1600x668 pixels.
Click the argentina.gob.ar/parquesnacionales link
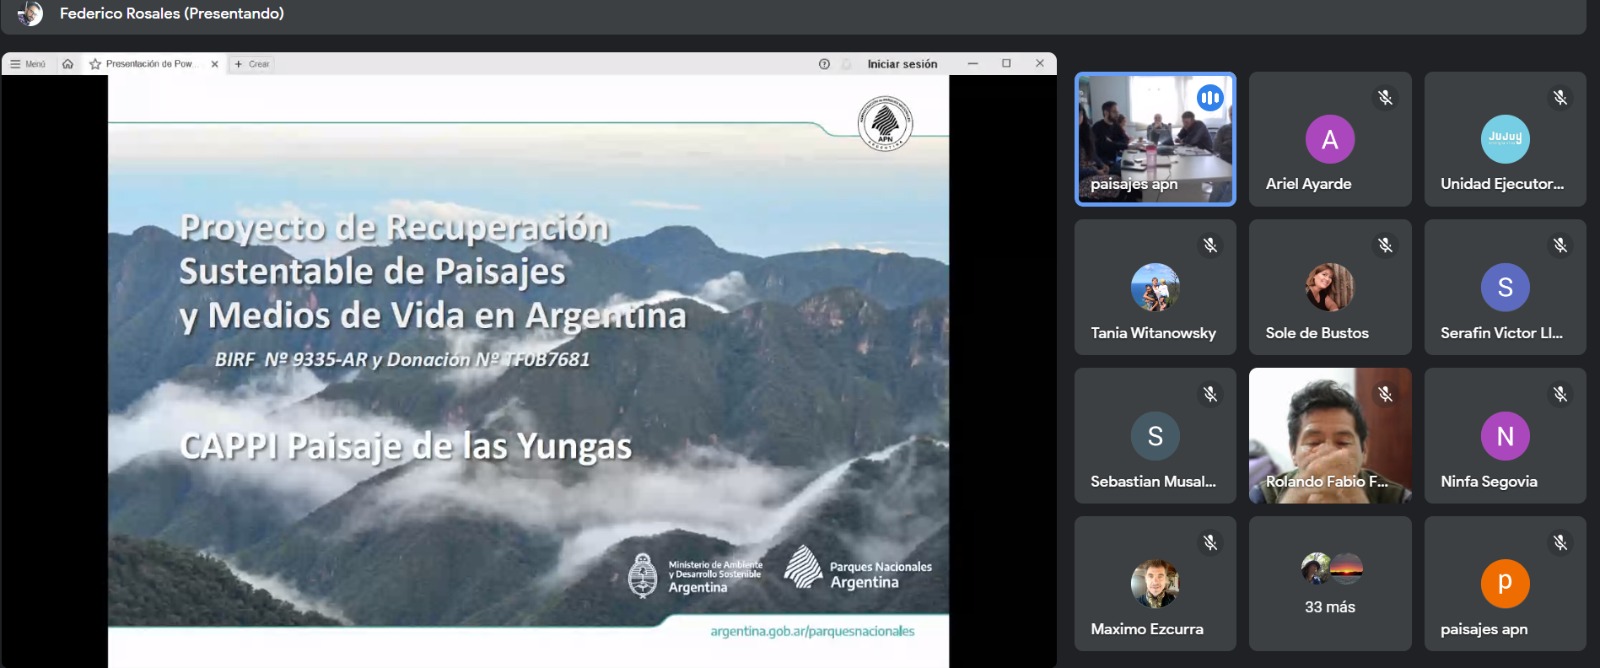[812, 631]
